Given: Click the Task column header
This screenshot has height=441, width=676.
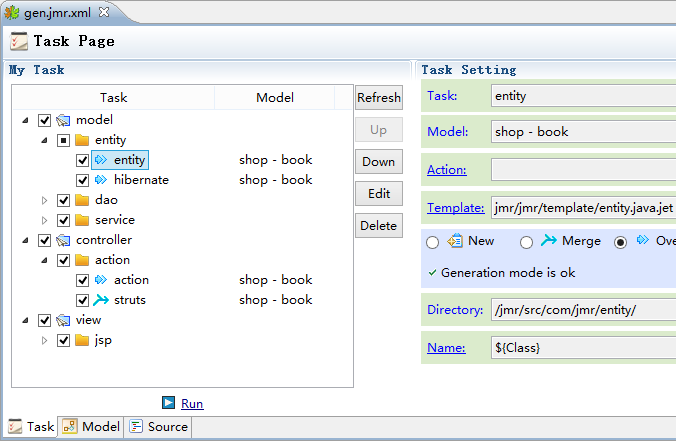Looking at the screenshot, I should tap(113, 97).
